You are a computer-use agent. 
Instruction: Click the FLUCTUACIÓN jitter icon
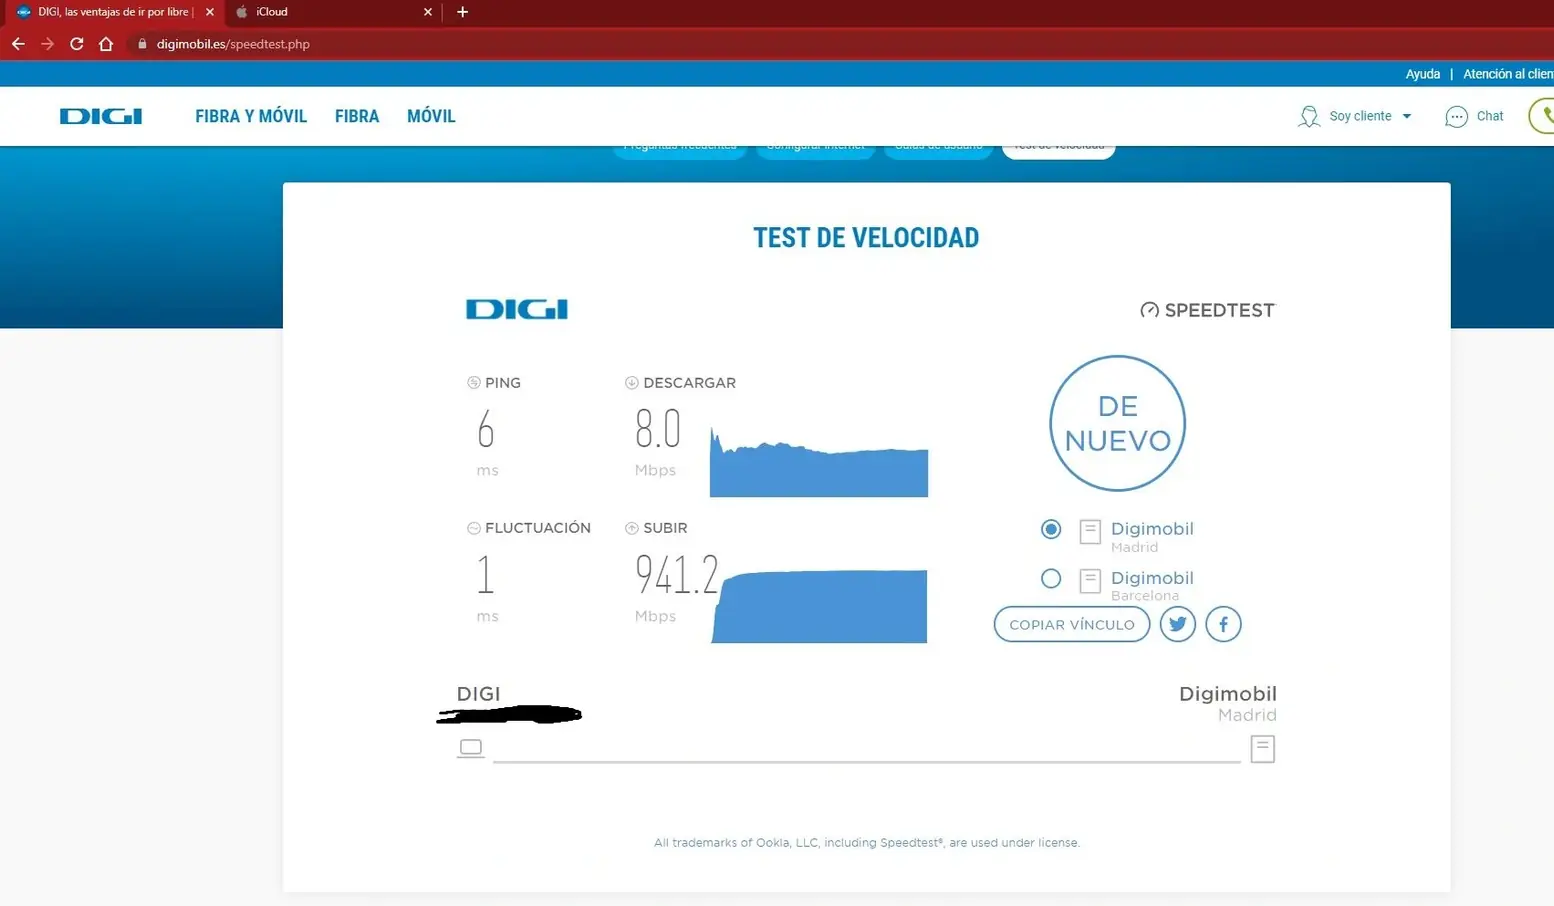(x=474, y=528)
